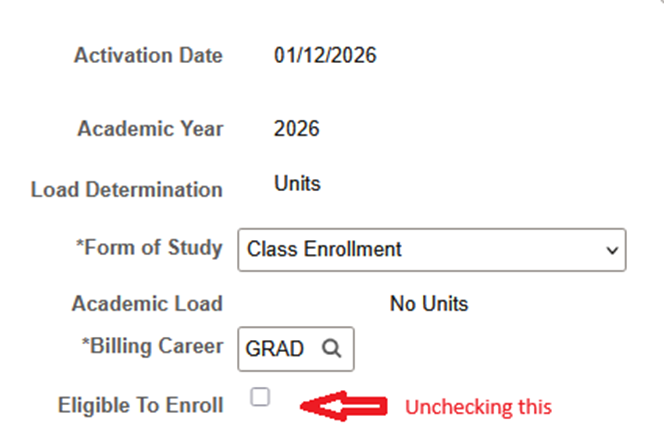664x428 pixels.
Task: Click the "Class Enrollment" selected option text
Action: pyautogui.click(x=324, y=249)
